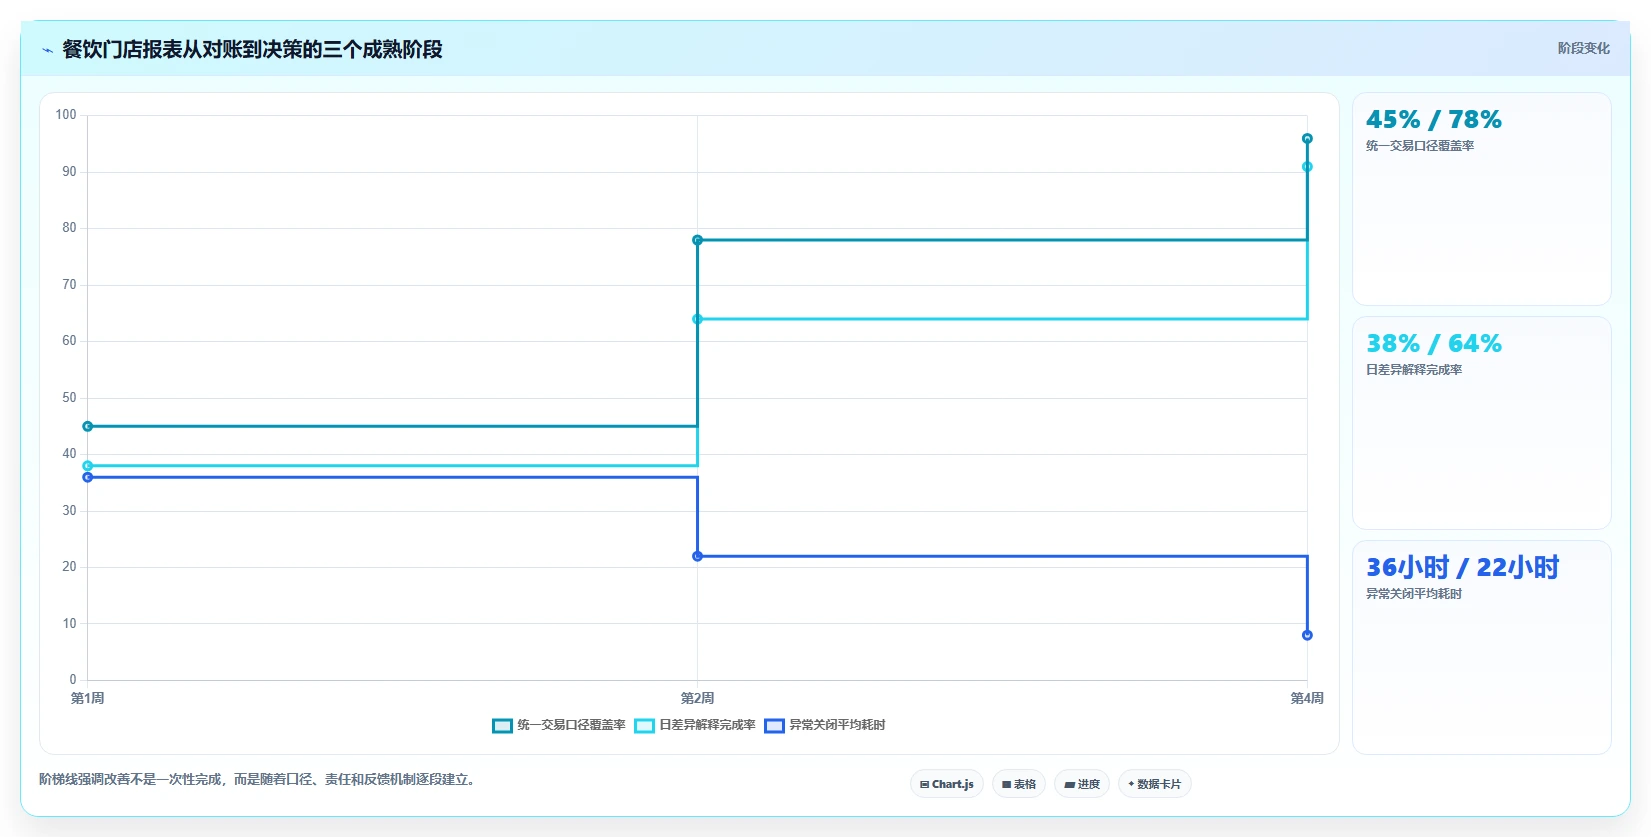This screenshot has width=1651, height=837.
Task: Click the 第2周 data point at 64
Action: pyautogui.click(x=697, y=319)
